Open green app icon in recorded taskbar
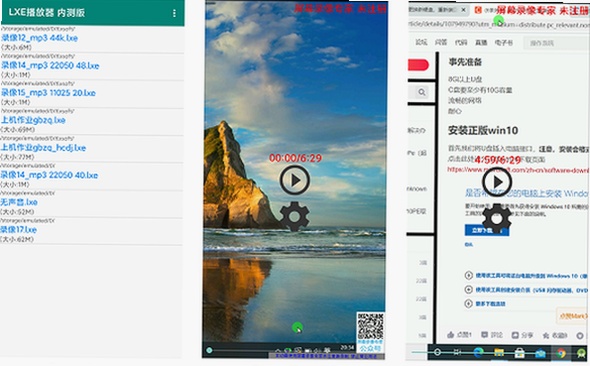The image size is (590, 366). coord(582,353)
